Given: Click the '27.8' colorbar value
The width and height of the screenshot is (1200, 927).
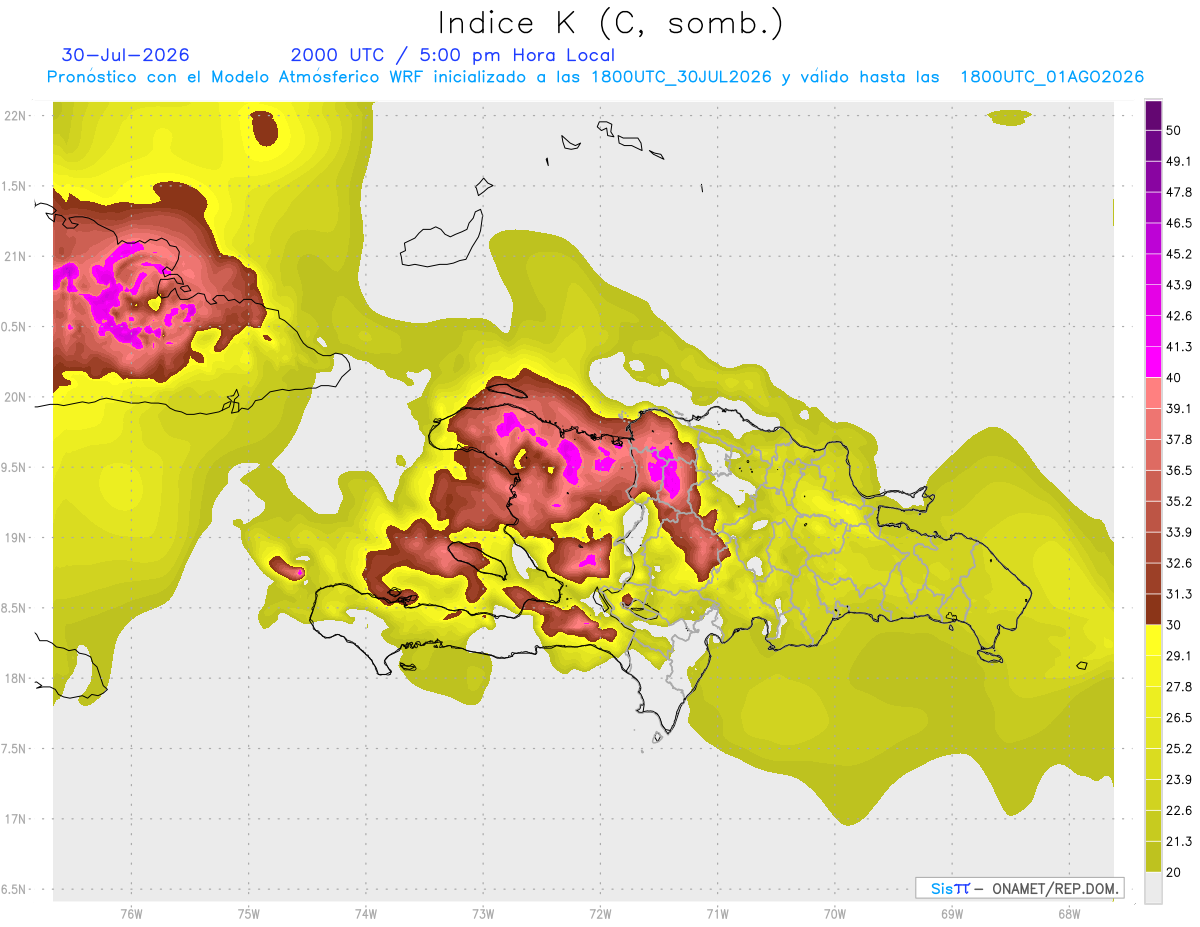Looking at the screenshot, I should [x=1179, y=687].
